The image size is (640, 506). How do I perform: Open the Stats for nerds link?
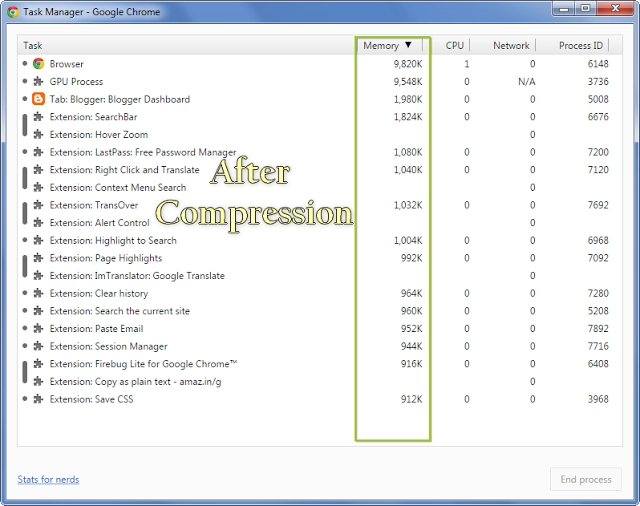48,479
